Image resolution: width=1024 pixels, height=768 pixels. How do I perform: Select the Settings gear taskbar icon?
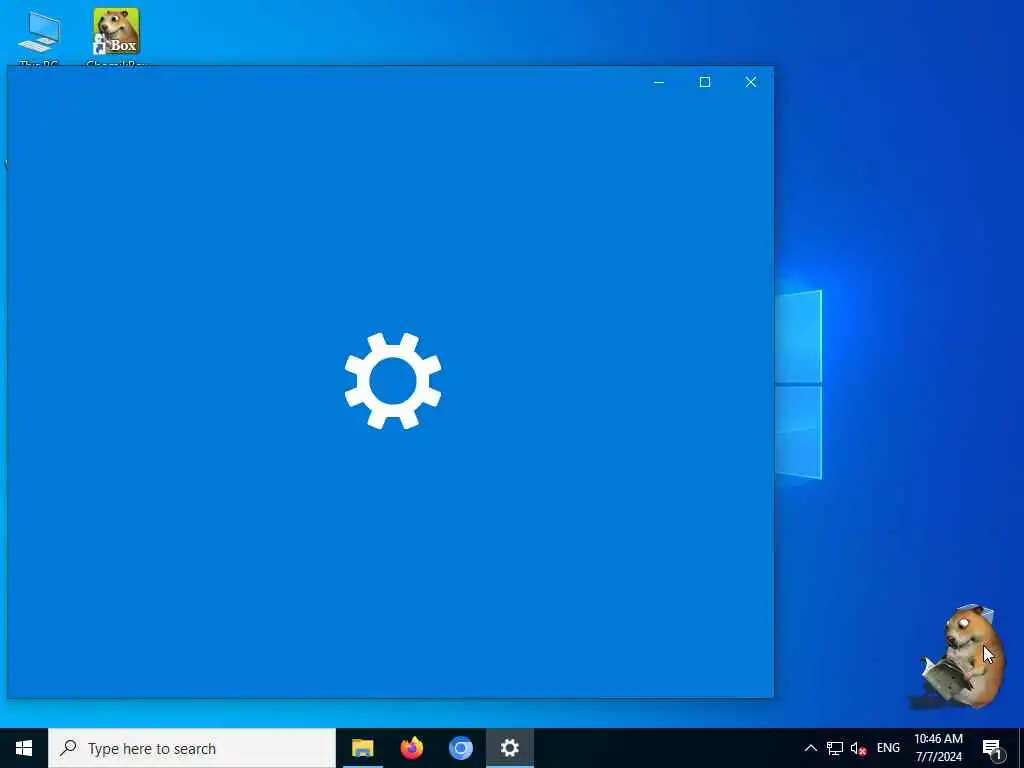point(509,748)
